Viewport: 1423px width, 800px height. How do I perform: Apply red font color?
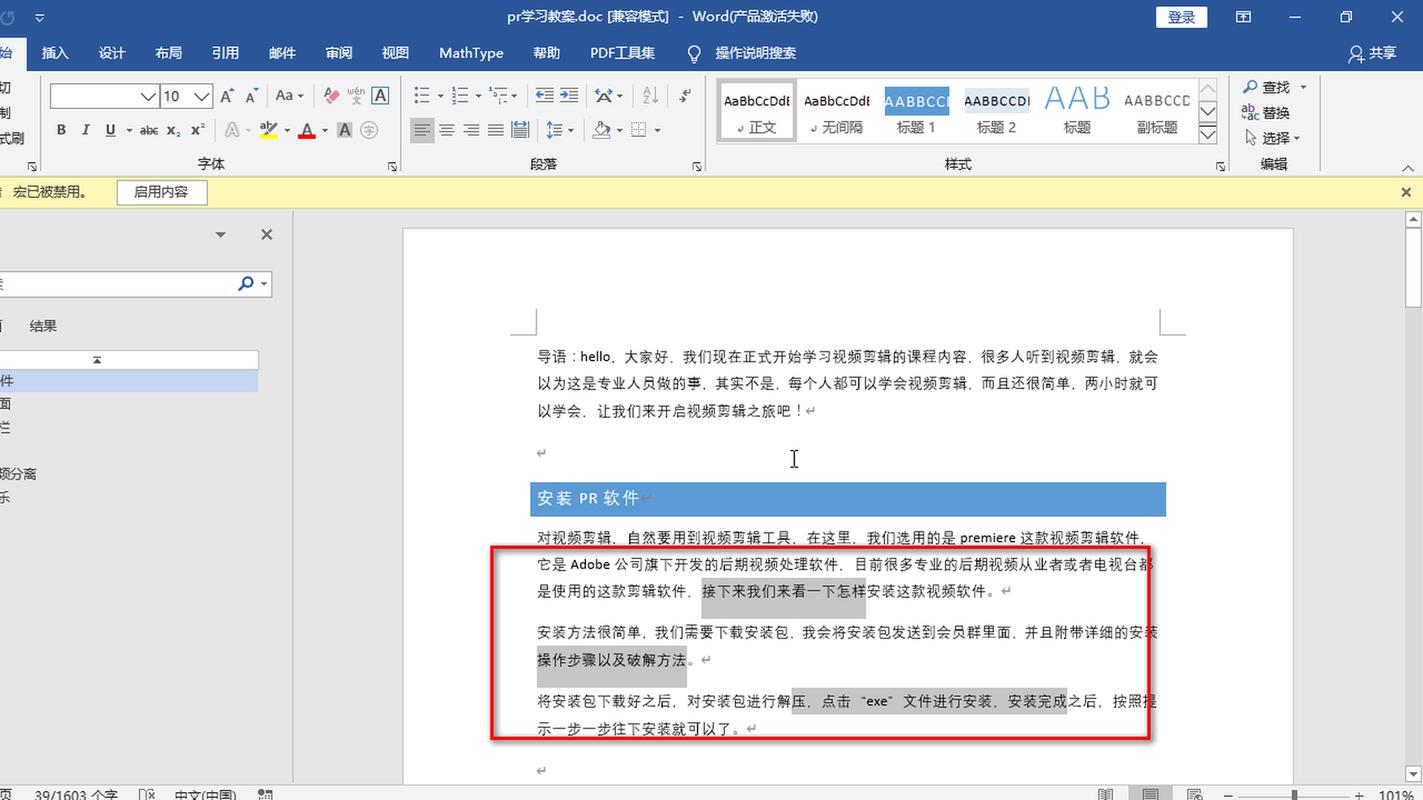pyautogui.click(x=306, y=130)
